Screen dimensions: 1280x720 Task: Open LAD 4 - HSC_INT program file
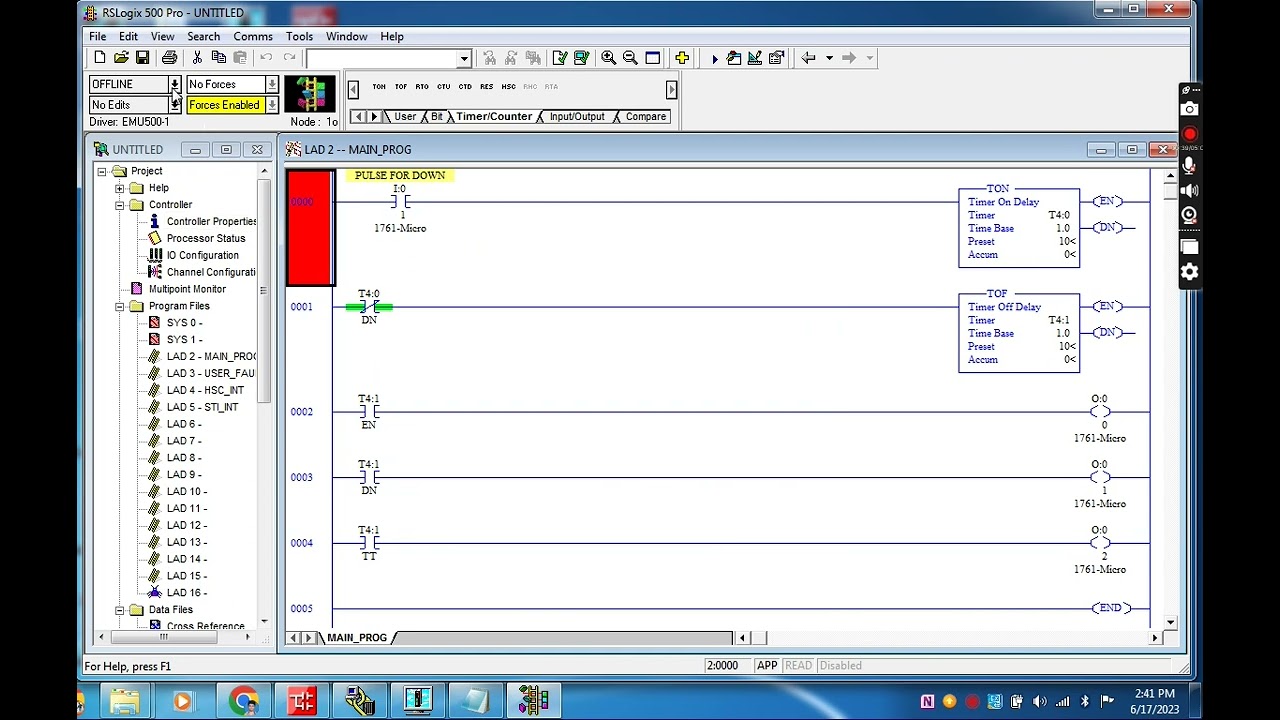point(196,391)
